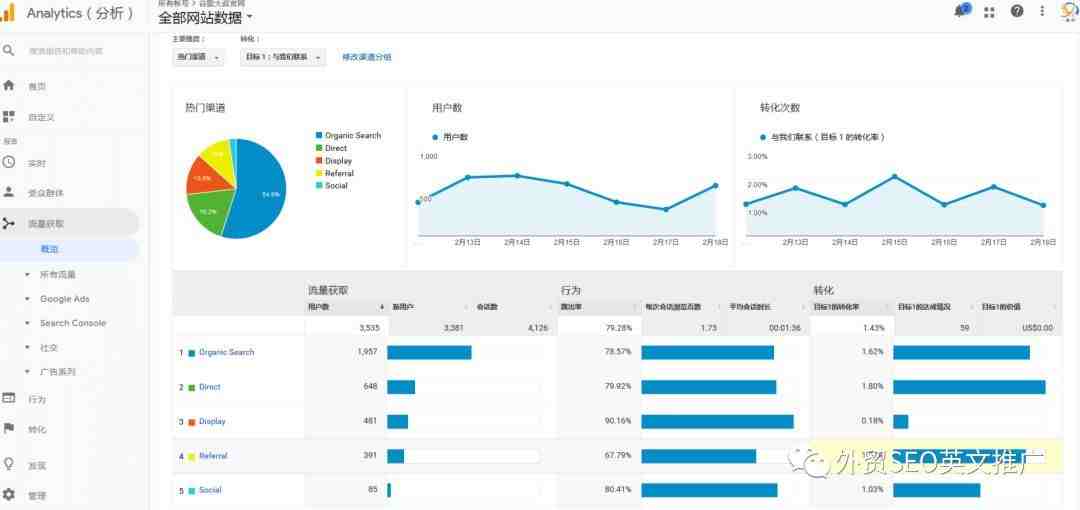
Task: Click Social conversion rate 1.03%
Action: 873,490
